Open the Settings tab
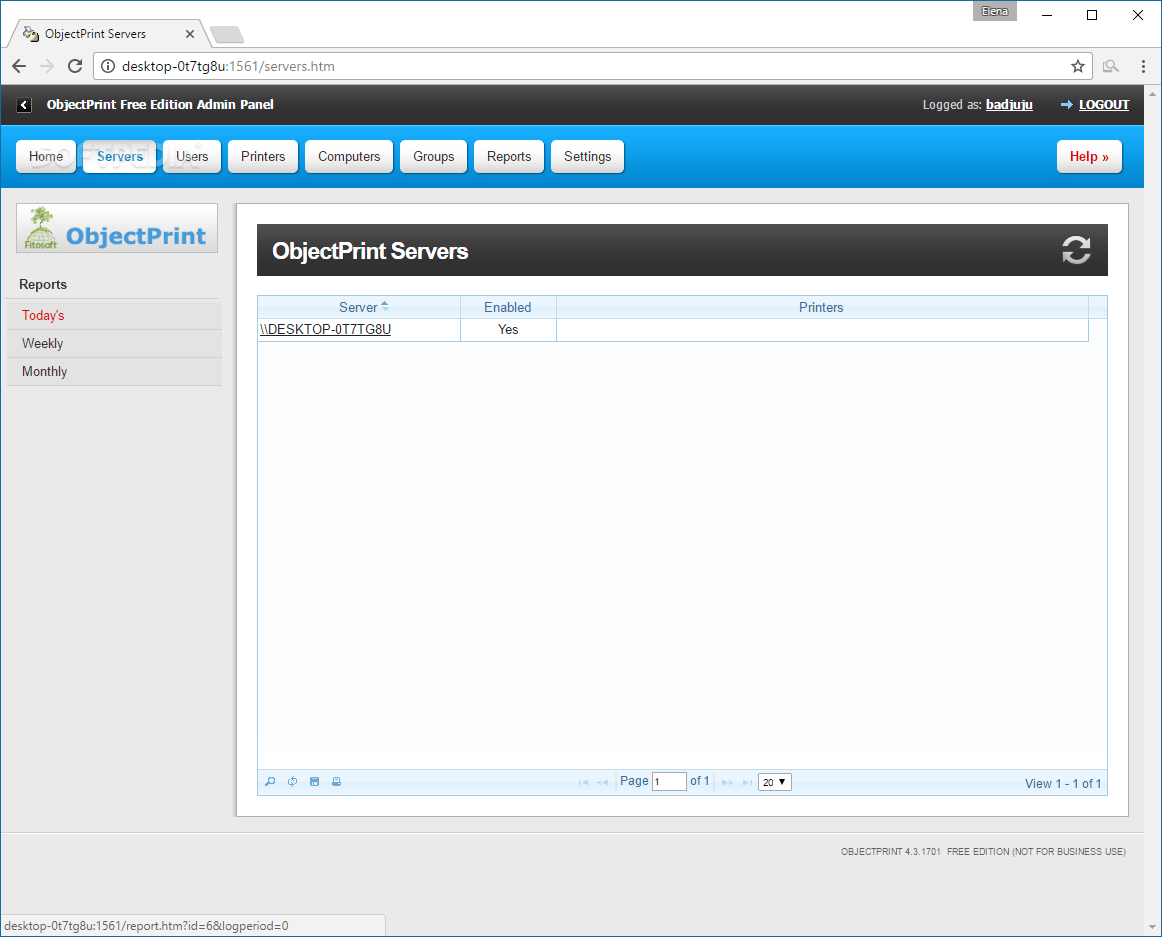The height and width of the screenshot is (937, 1162). (588, 156)
